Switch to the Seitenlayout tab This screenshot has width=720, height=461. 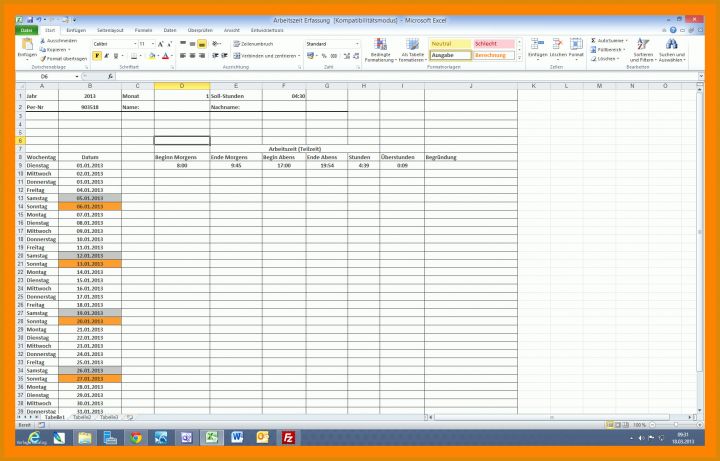click(110, 30)
